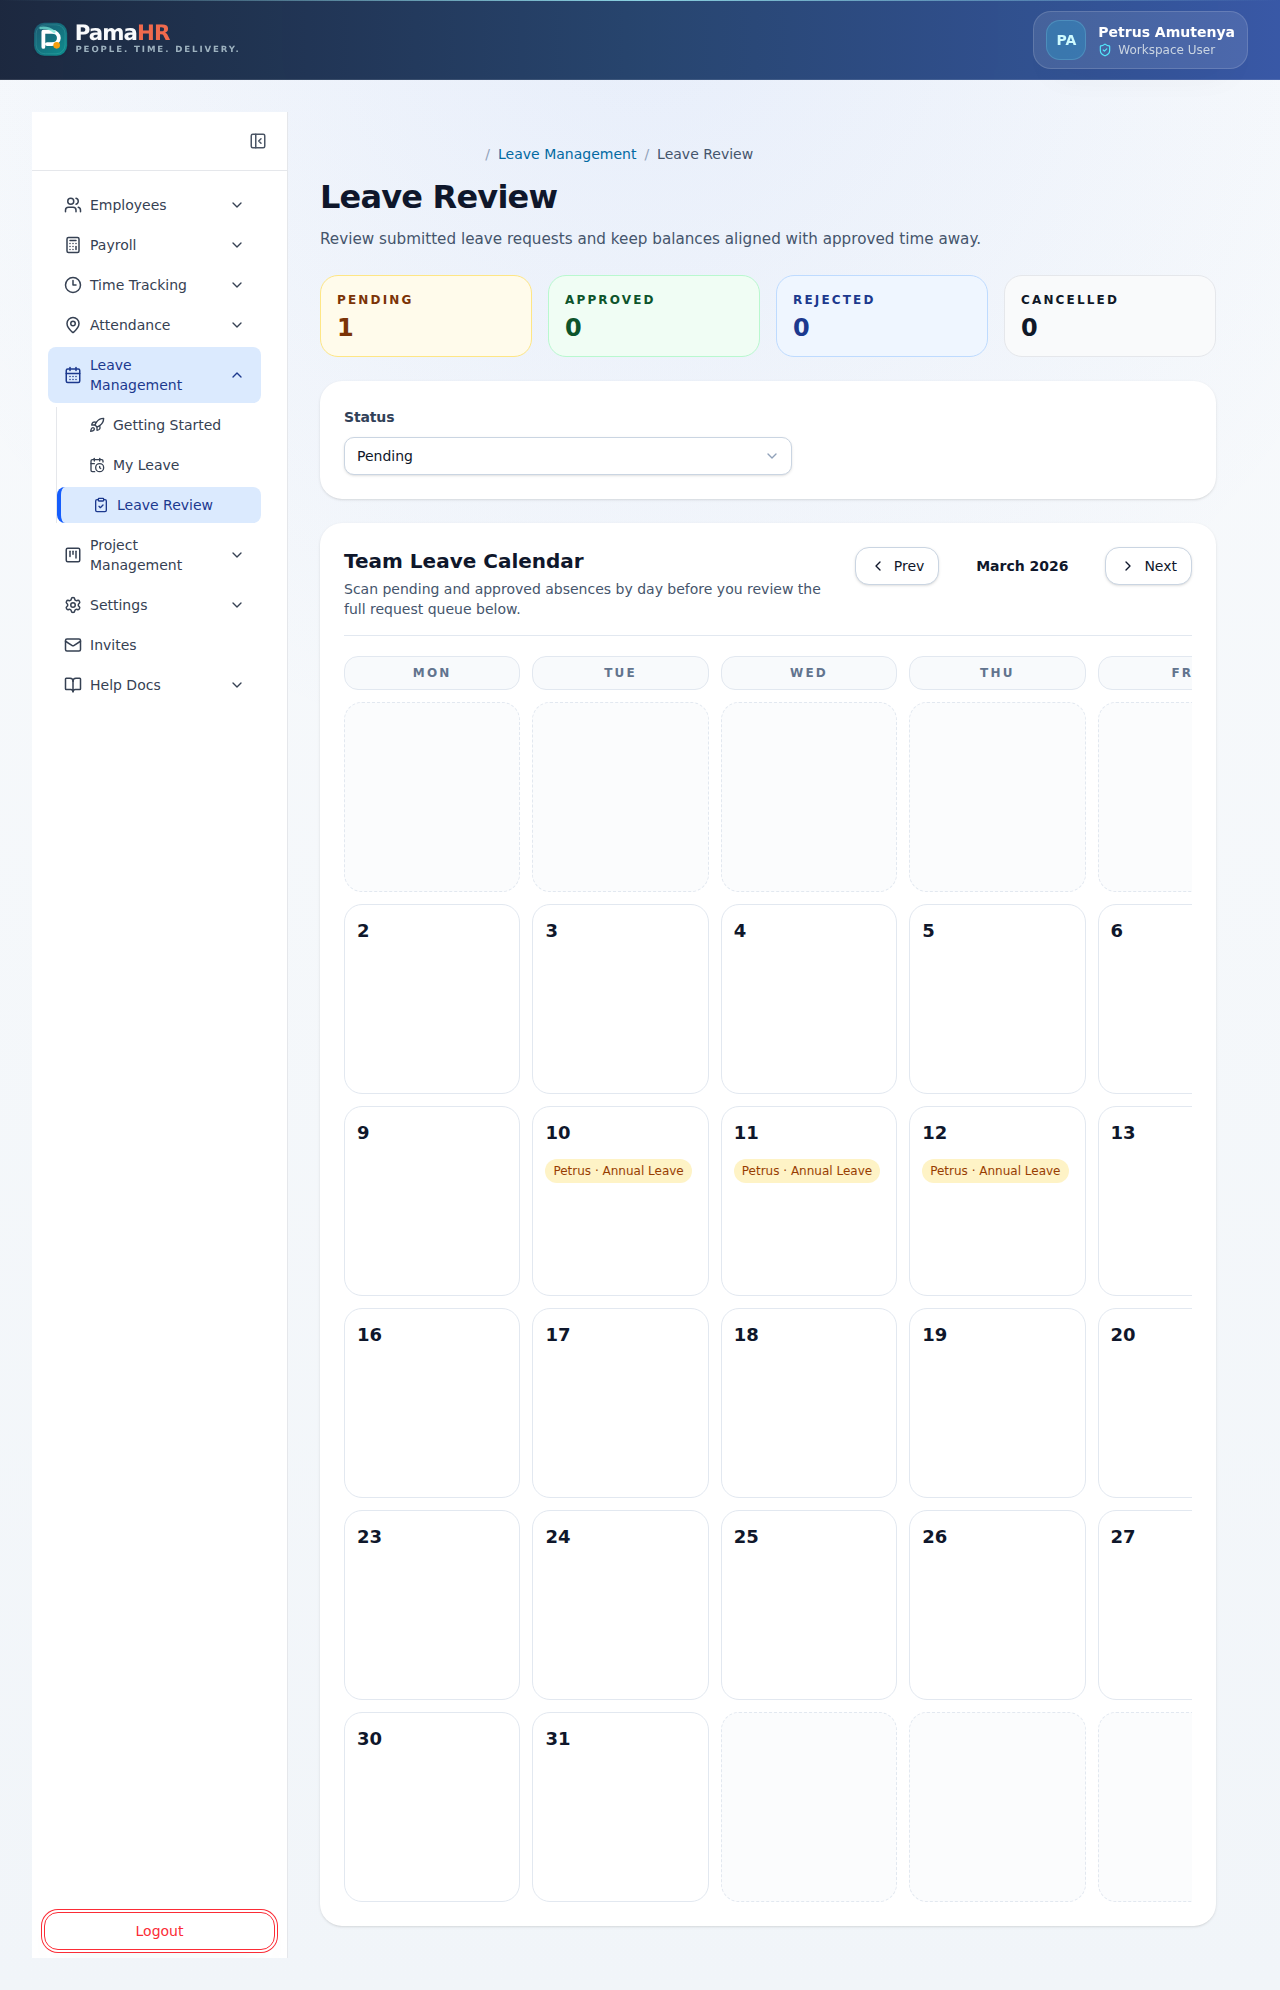The height and width of the screenshot is (1990, 1280).
Task: Click the Time Tracking clock icon
Action: (73, 285)
